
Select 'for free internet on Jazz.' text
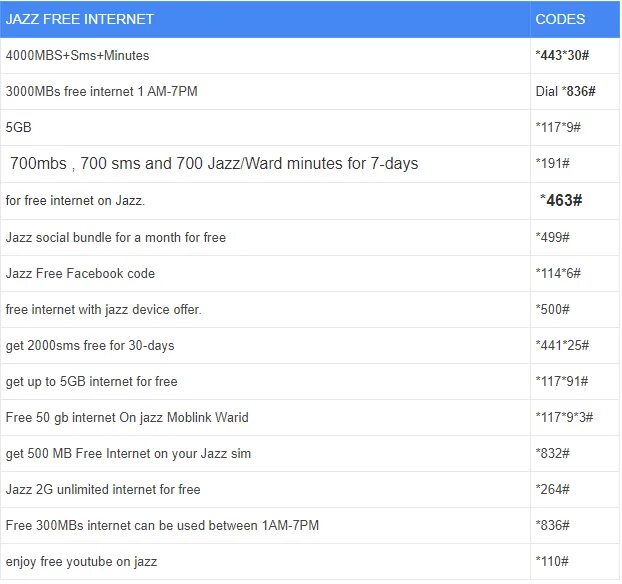pos(75,201)
